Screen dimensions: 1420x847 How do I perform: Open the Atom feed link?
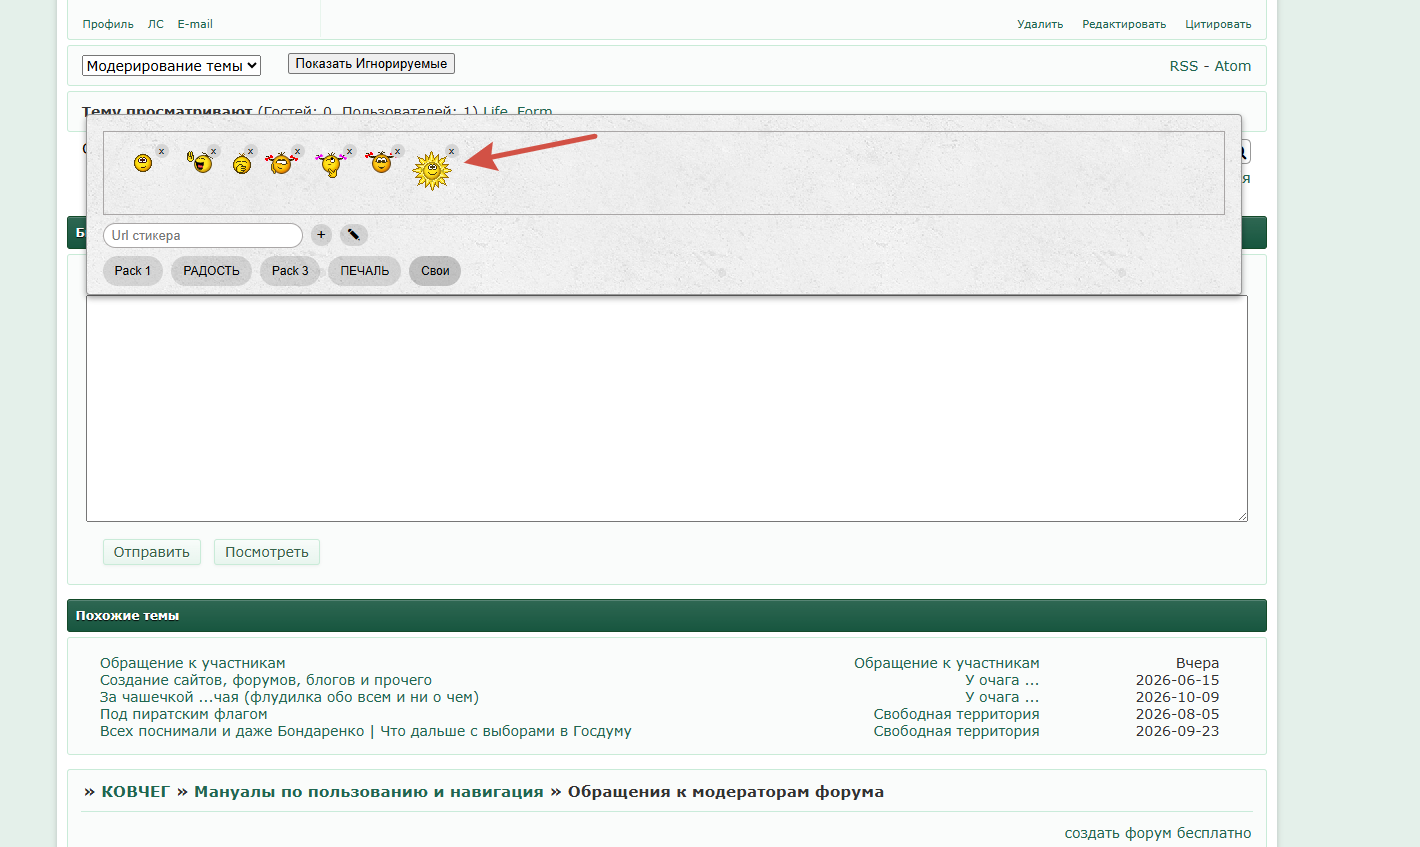(1233, 66)
